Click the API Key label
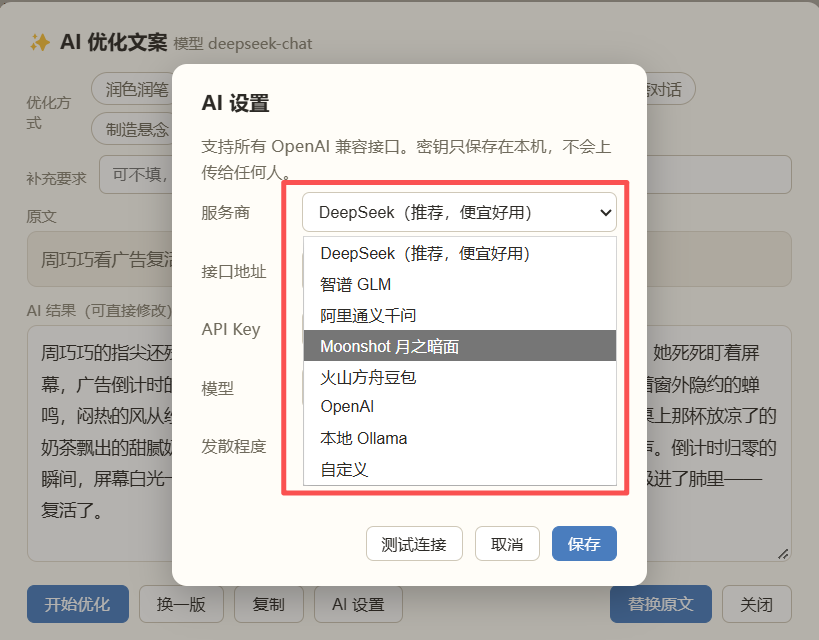Screen dimensions: 819x640 coord(231,330)
